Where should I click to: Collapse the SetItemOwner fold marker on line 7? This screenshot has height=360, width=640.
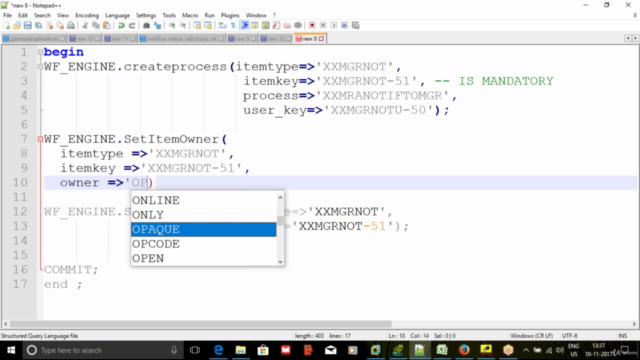point(40,139)
